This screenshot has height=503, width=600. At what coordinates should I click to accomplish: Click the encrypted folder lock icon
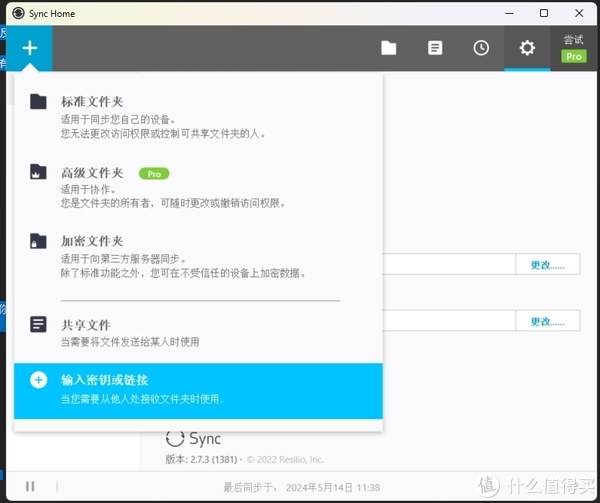pyautogui.click(x=38, y=241)
